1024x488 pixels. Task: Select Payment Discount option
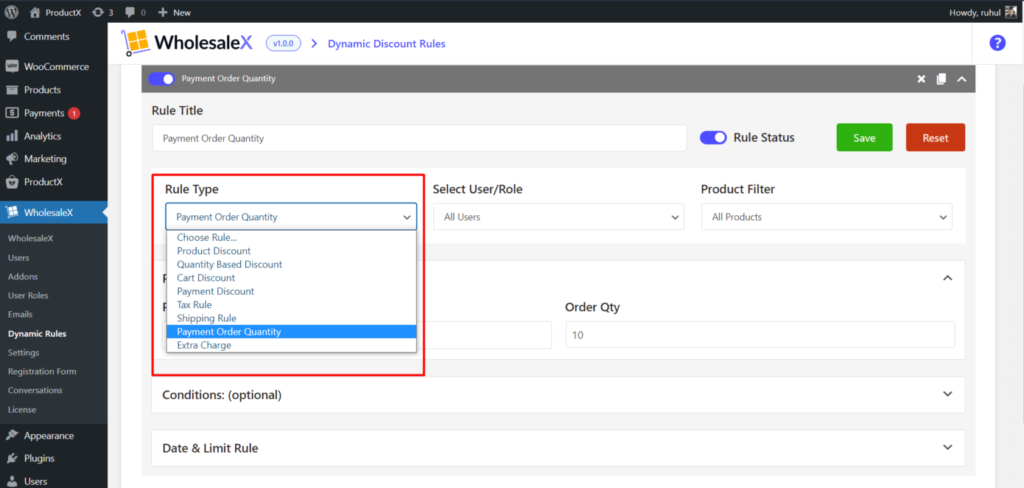(291, 291)
